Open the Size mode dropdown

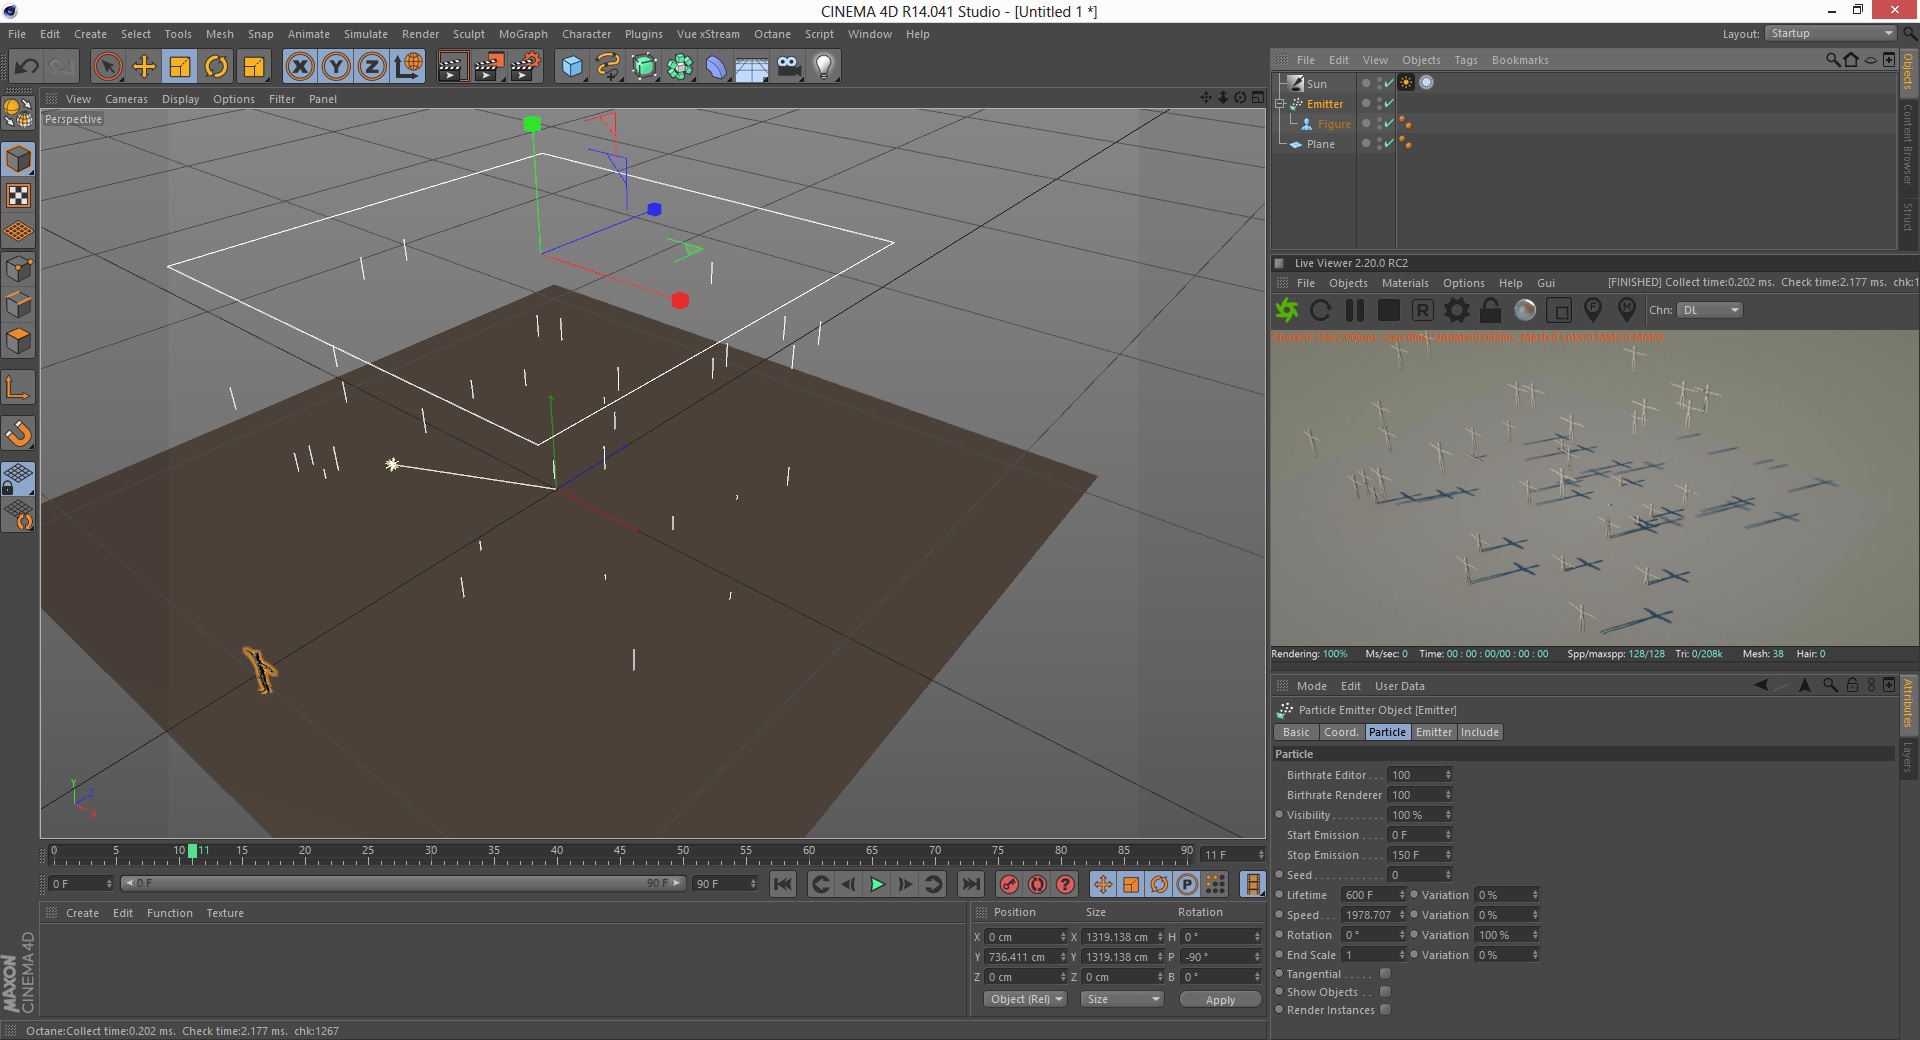pyautogui.click(x=1123, y=999)
